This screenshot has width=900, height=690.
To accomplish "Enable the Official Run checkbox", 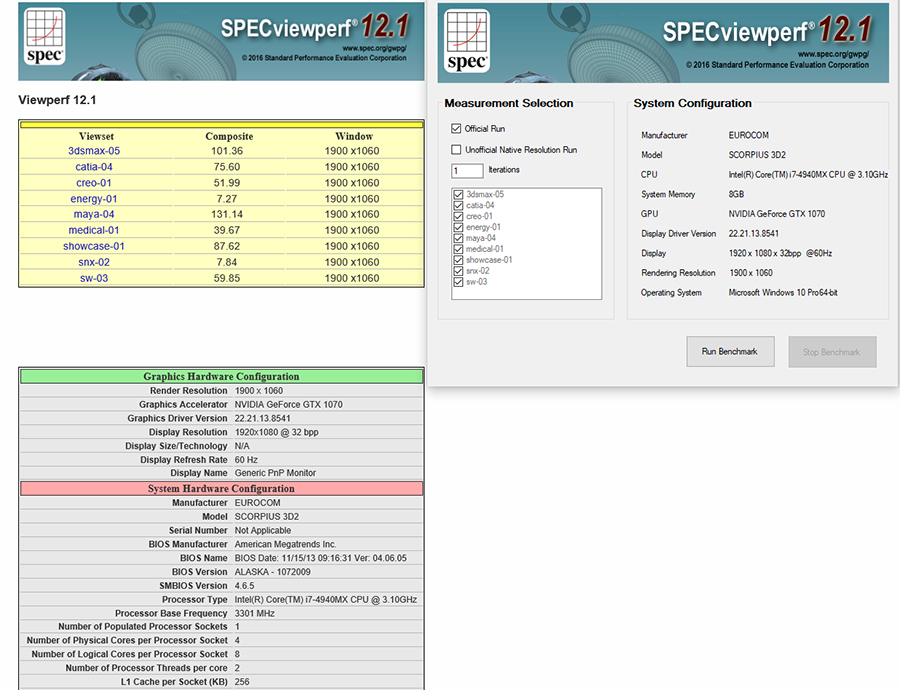I will 457,129.
